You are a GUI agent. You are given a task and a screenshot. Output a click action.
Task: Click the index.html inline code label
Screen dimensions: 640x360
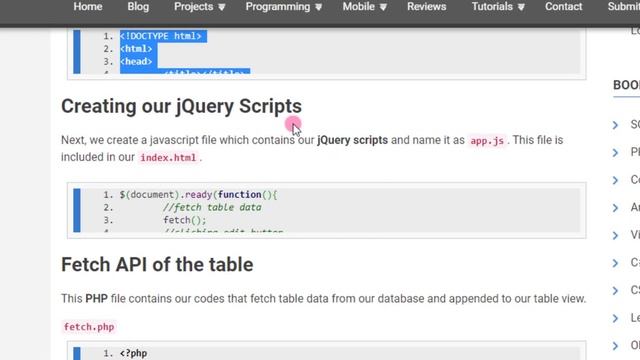coord(168,158)
